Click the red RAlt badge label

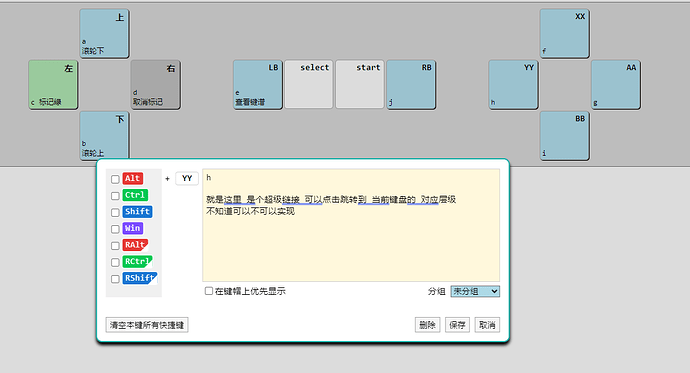(x=135, y=245)
